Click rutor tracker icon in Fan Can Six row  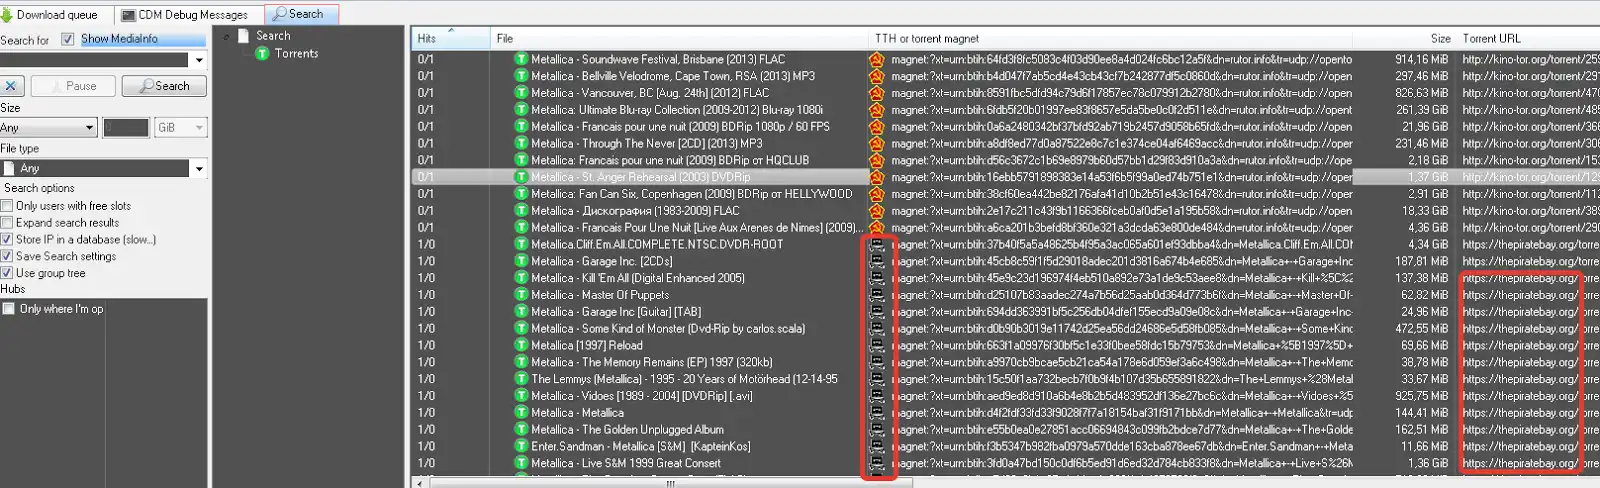(x=877, y=194)
